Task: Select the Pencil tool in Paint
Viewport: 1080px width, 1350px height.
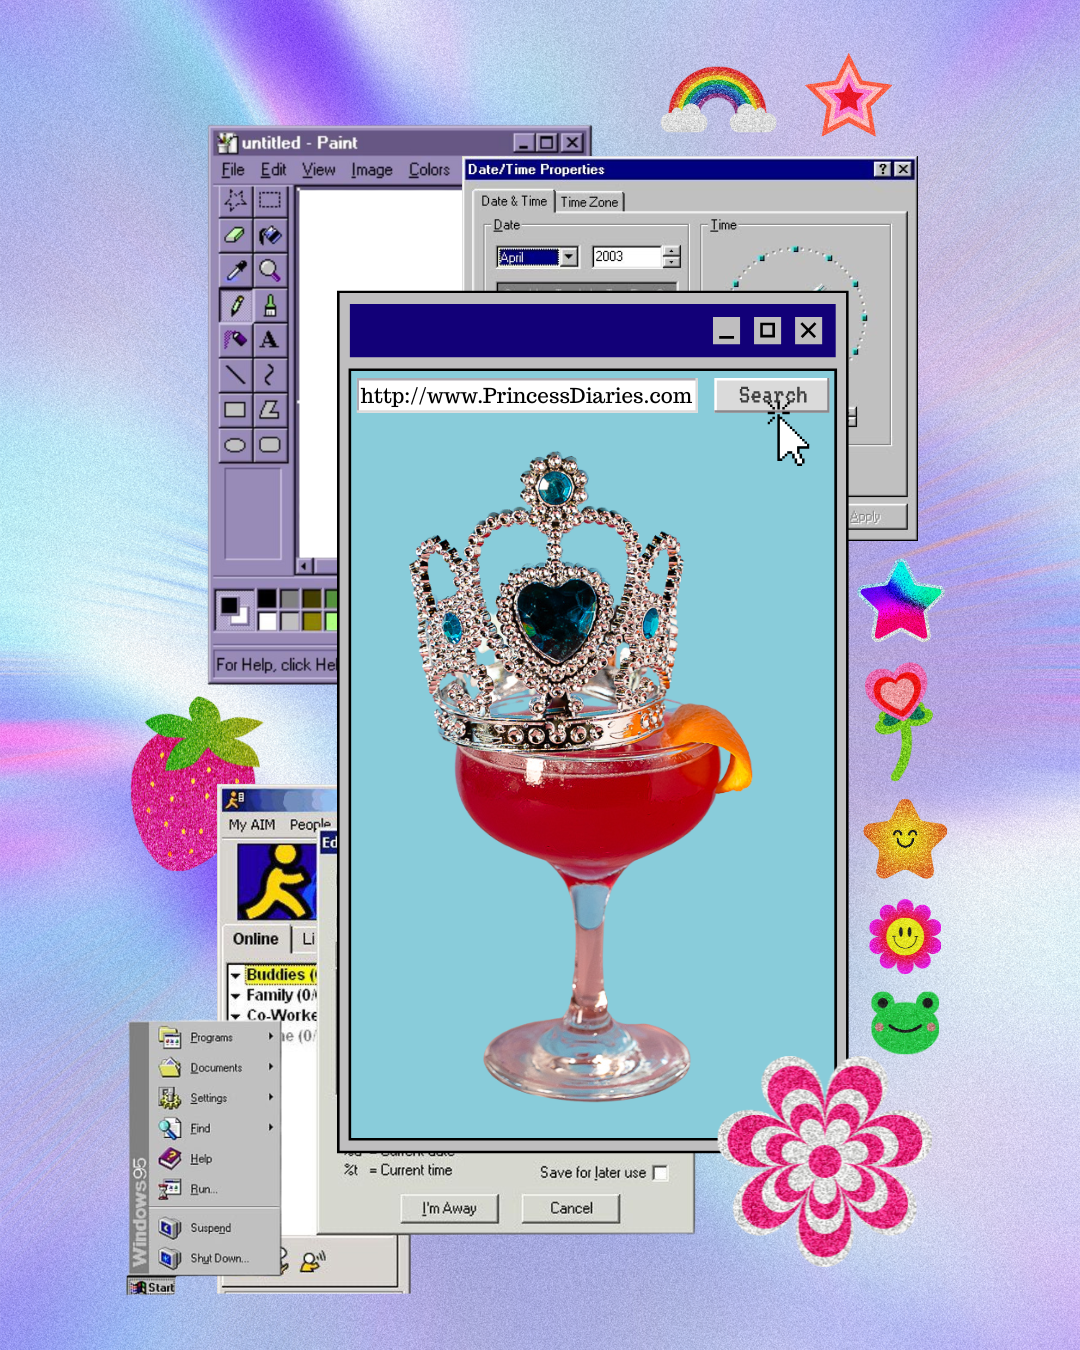Action: tap(235, 305)
